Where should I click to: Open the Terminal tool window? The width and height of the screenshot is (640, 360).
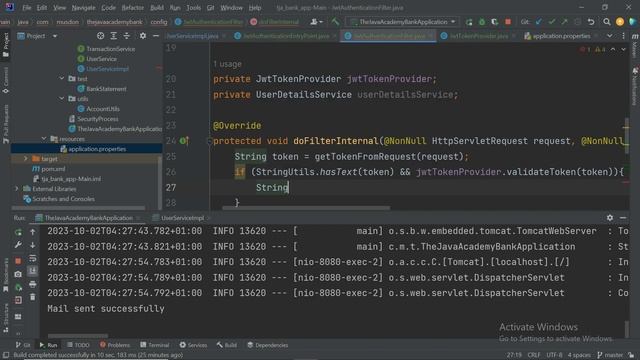pos(155,345)
